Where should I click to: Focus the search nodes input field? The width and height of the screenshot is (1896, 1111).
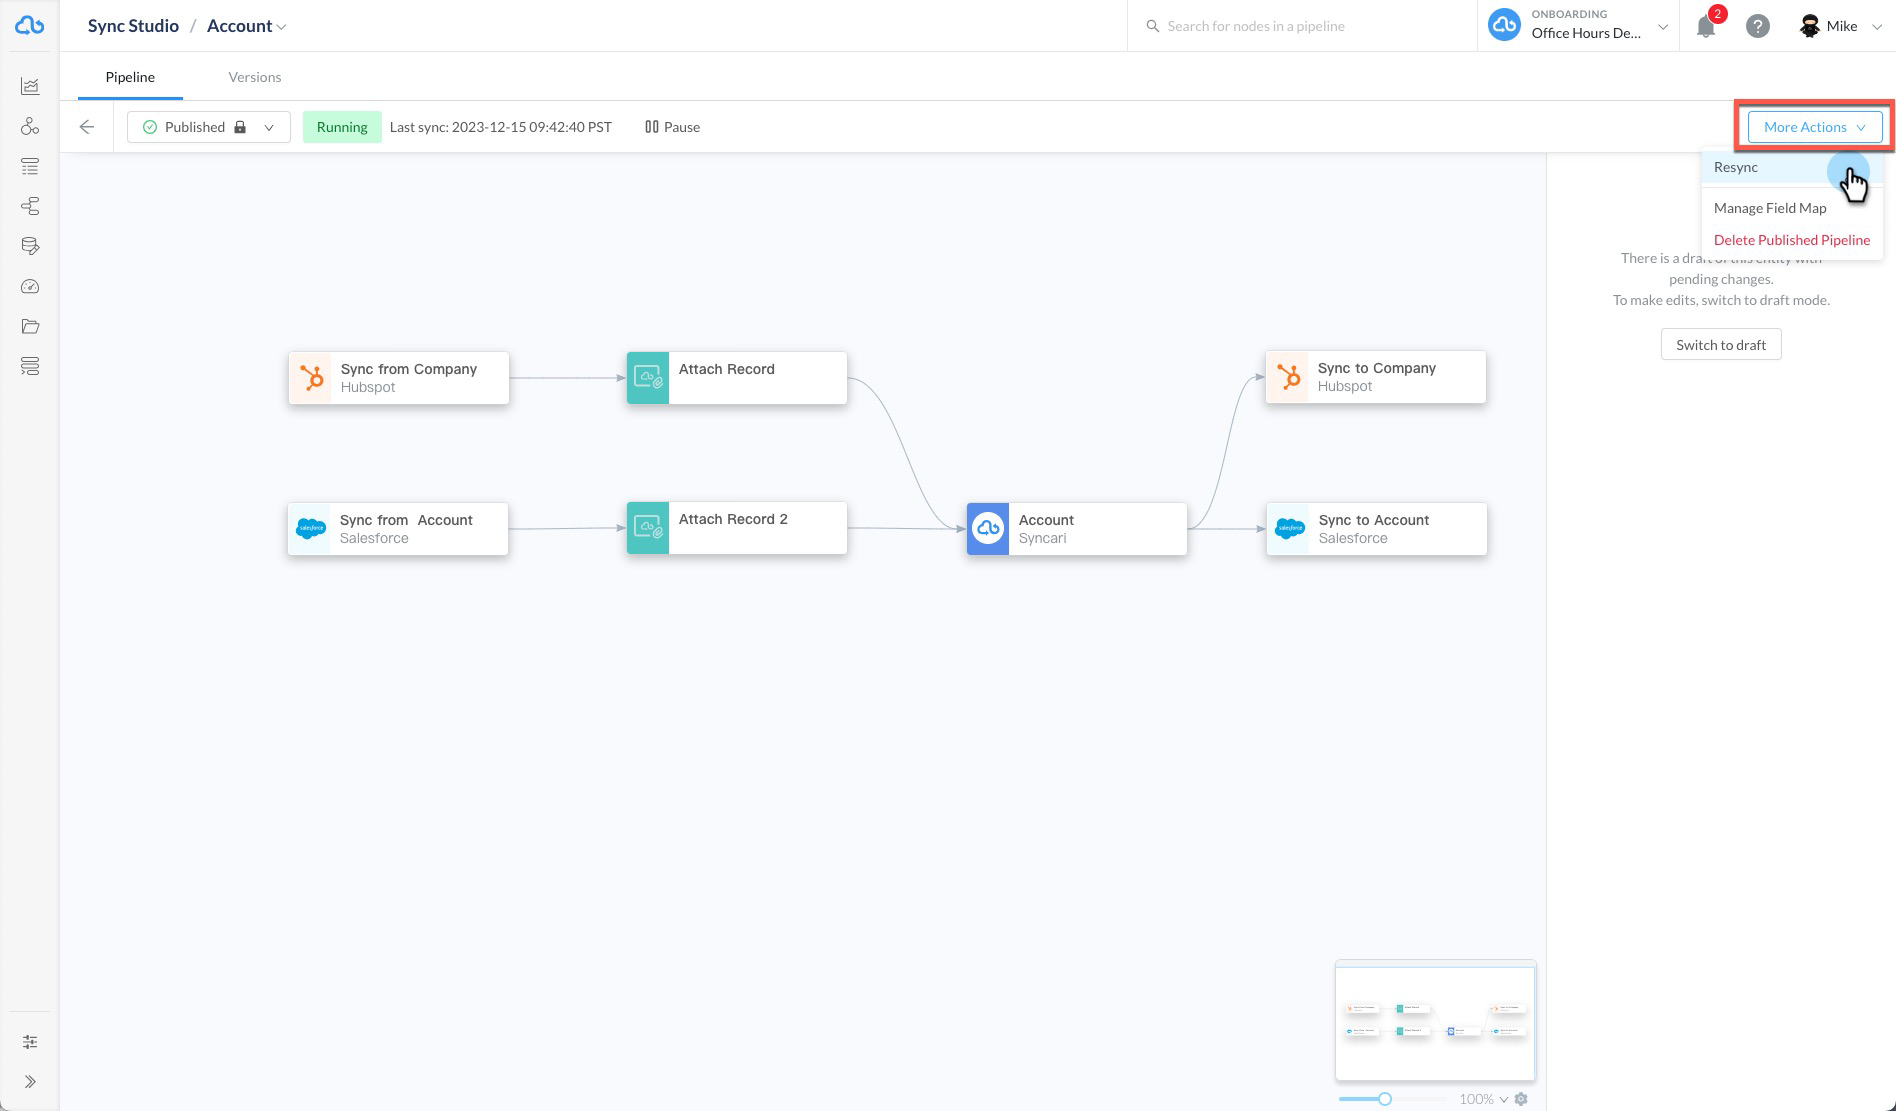(x=1302, y=26)
